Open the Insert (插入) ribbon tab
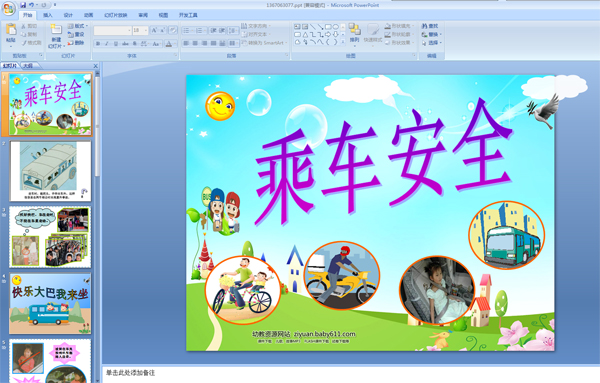 click(47, 15)
